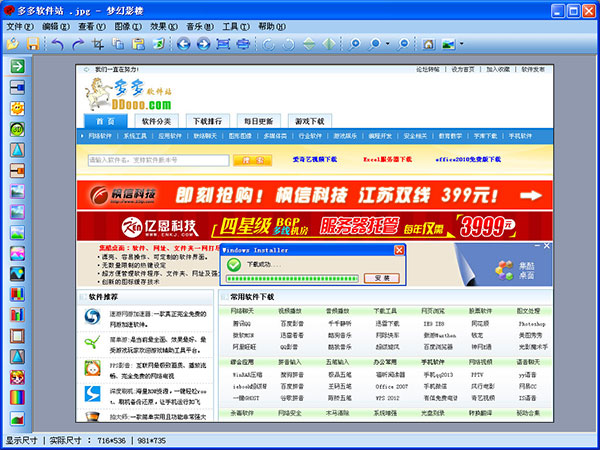600x450 pixels.
Task: Click the 显示尺寸 label in status bar
Action: (21, 440)
